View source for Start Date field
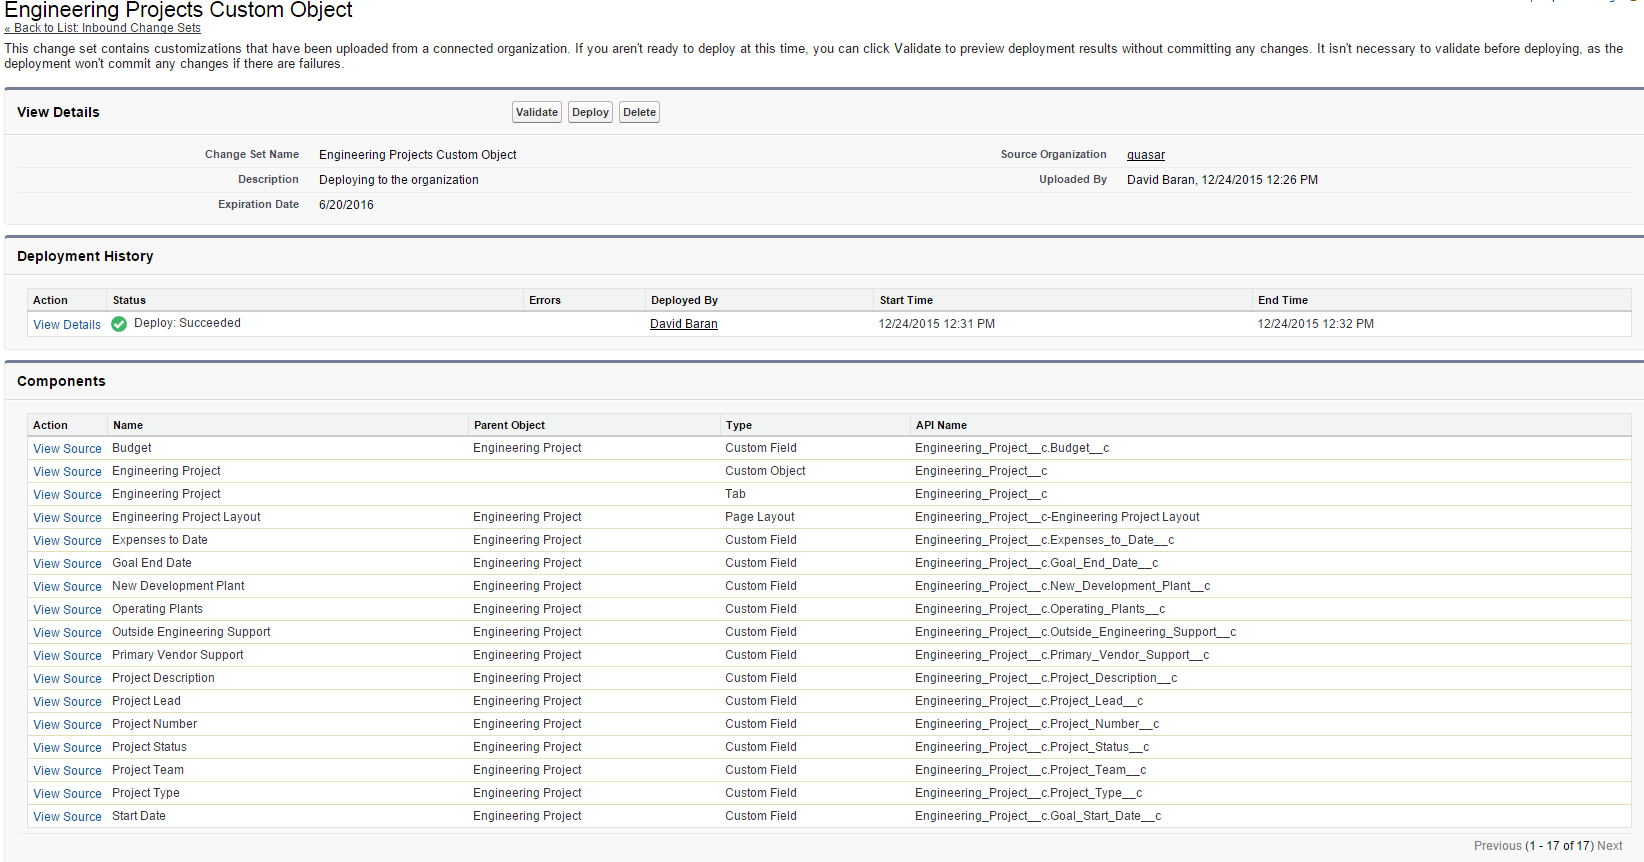This screenshot has width=1644, height=862. 67,817
